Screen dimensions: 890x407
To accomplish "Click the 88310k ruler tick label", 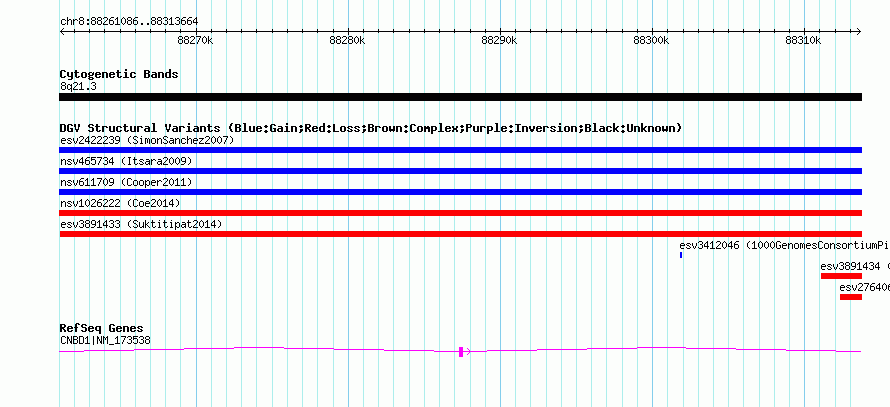I will point(804,41).
